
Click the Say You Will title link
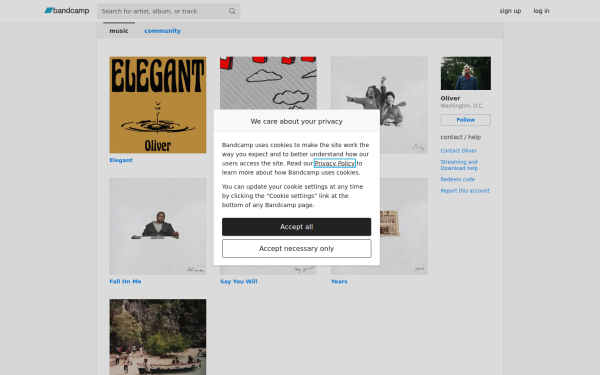coord(238,281)
